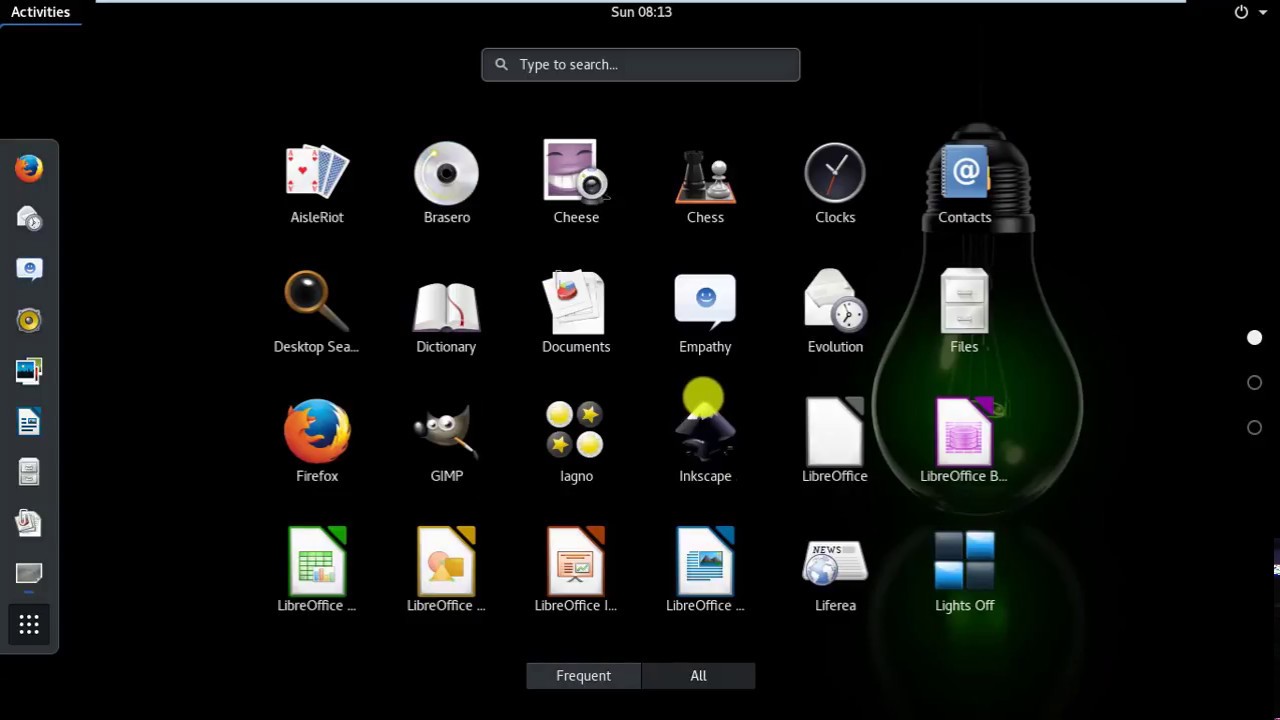The width and height of the screenshot is (1280, 720).
Task: Open Files cabinet icon in dock
Action: point(29,472)
